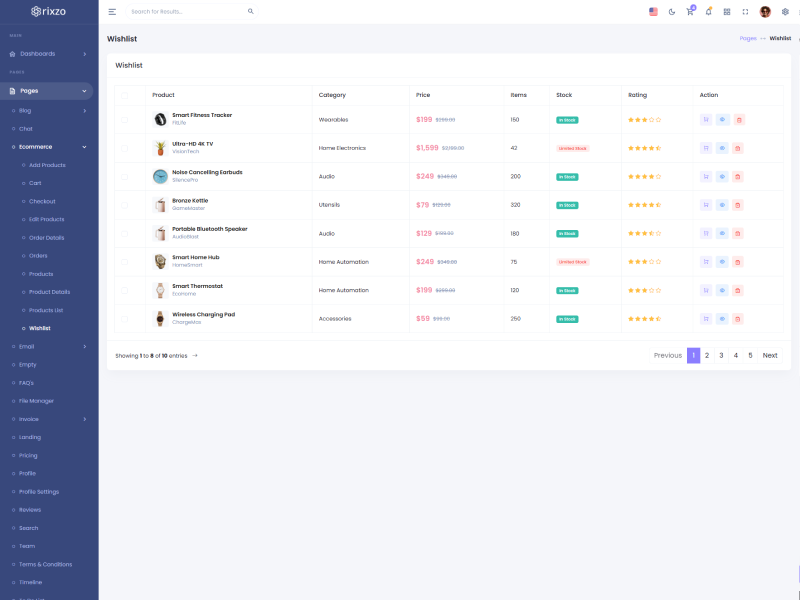Select the Ultra-HD 4K TV row checkbox
The height and width of the screenshot is (600, 800).
124,148
